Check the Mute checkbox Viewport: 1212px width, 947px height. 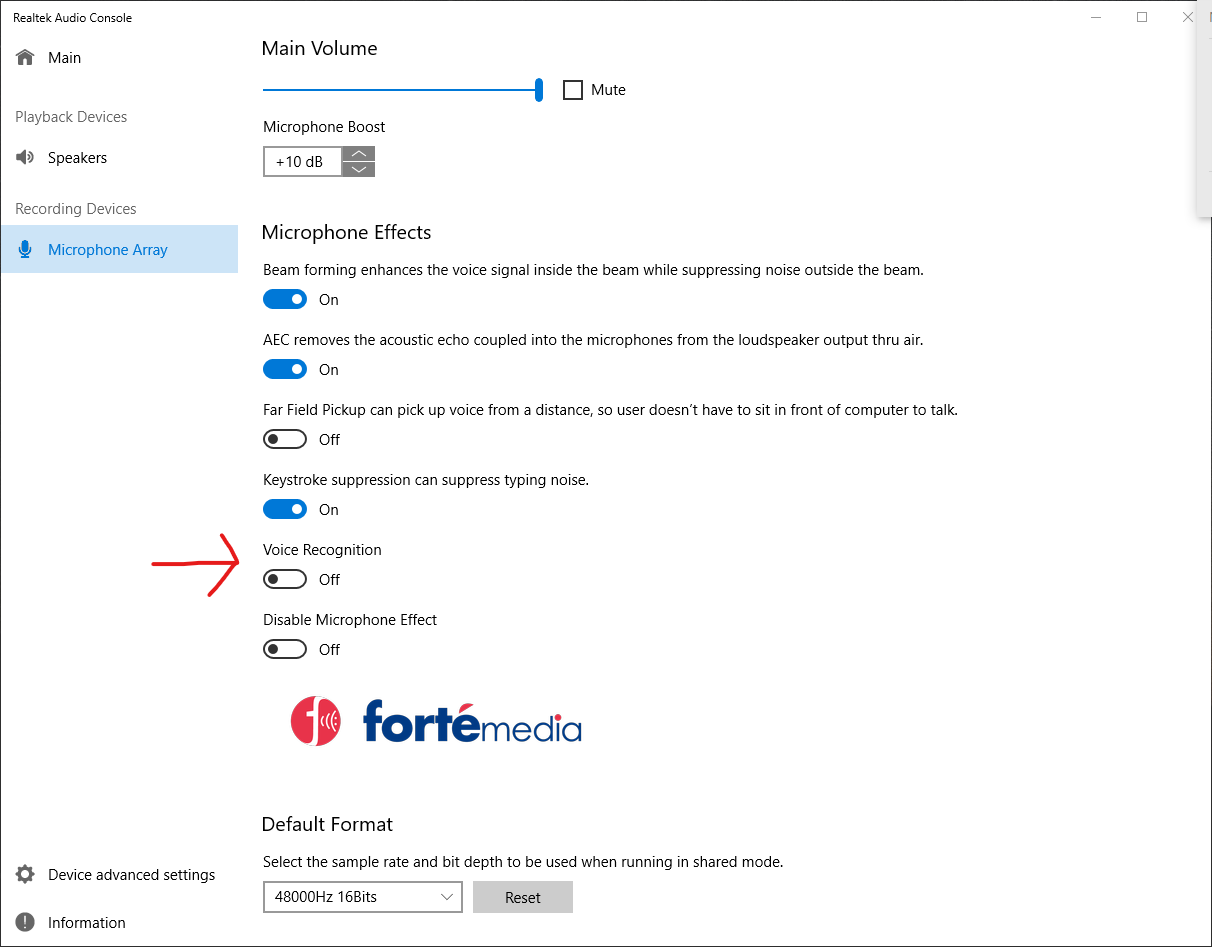573,90
